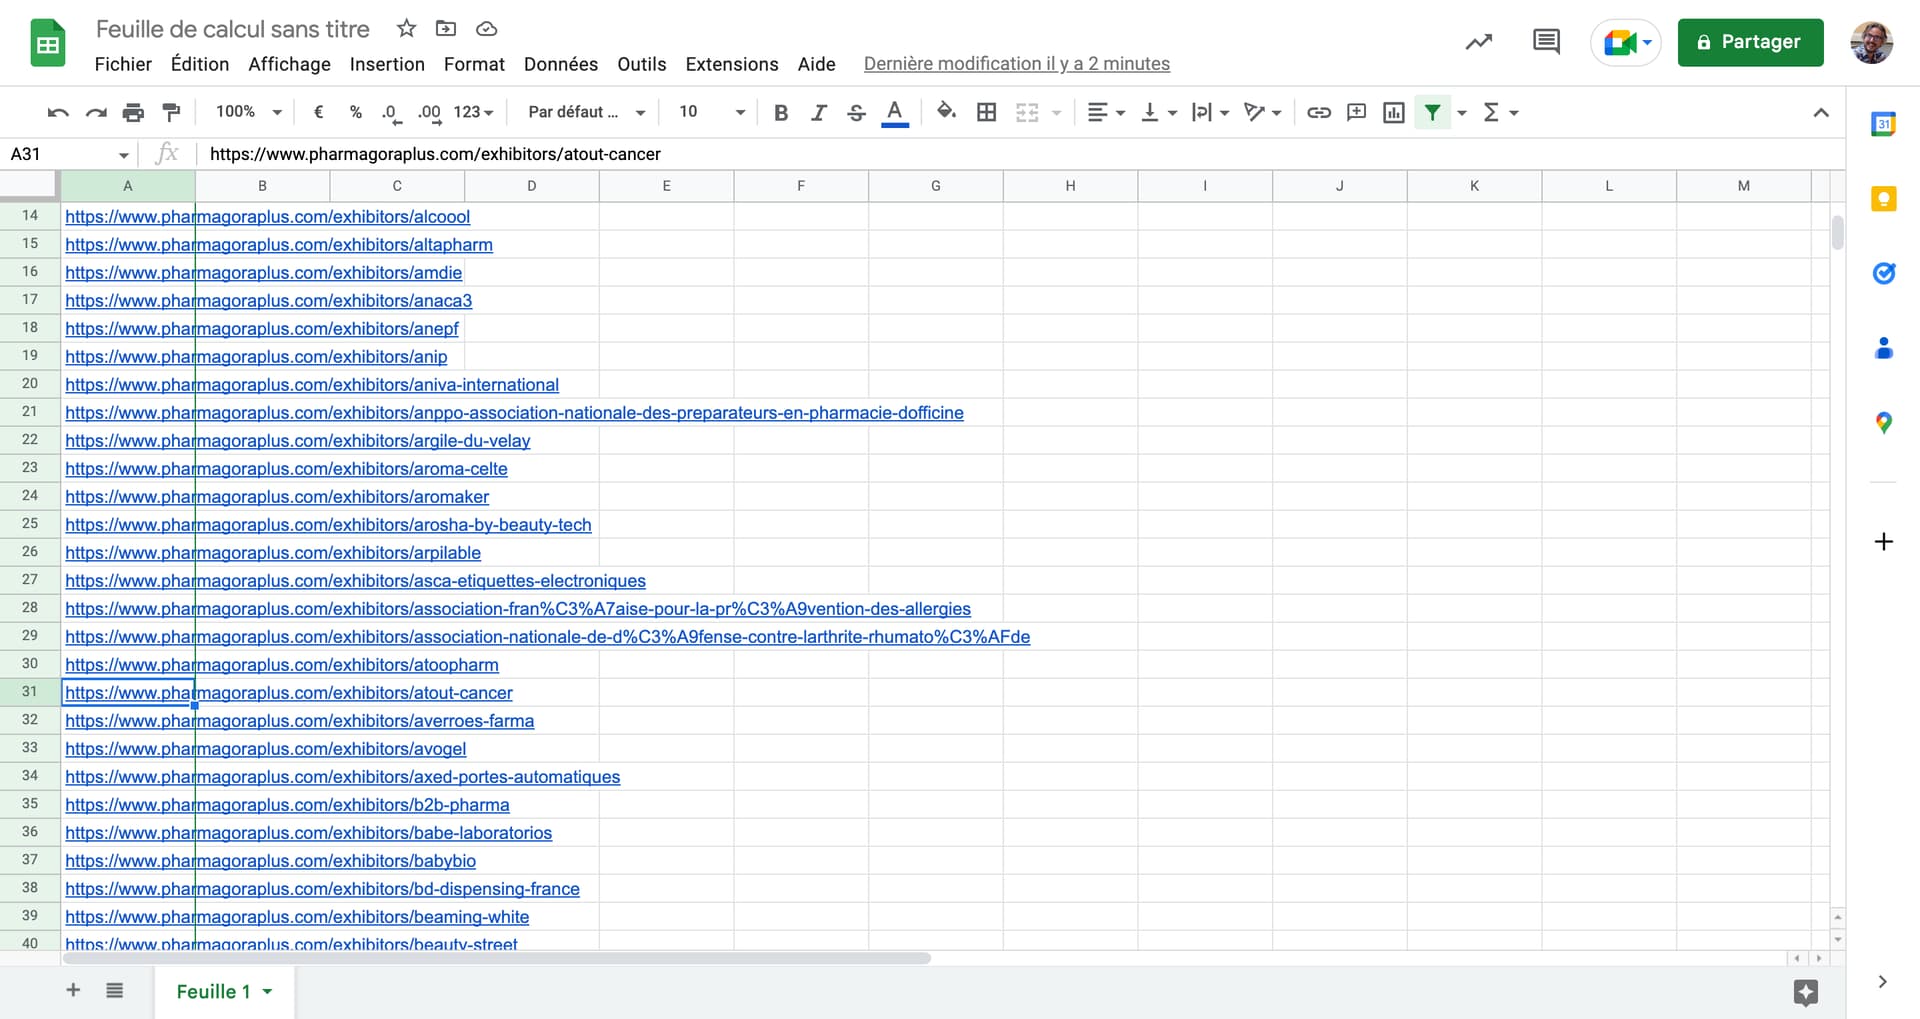The width and height of the screenshot is (1920, 1019).
Task: Open the Sheets home icon
Action: (x=48, y=43)
